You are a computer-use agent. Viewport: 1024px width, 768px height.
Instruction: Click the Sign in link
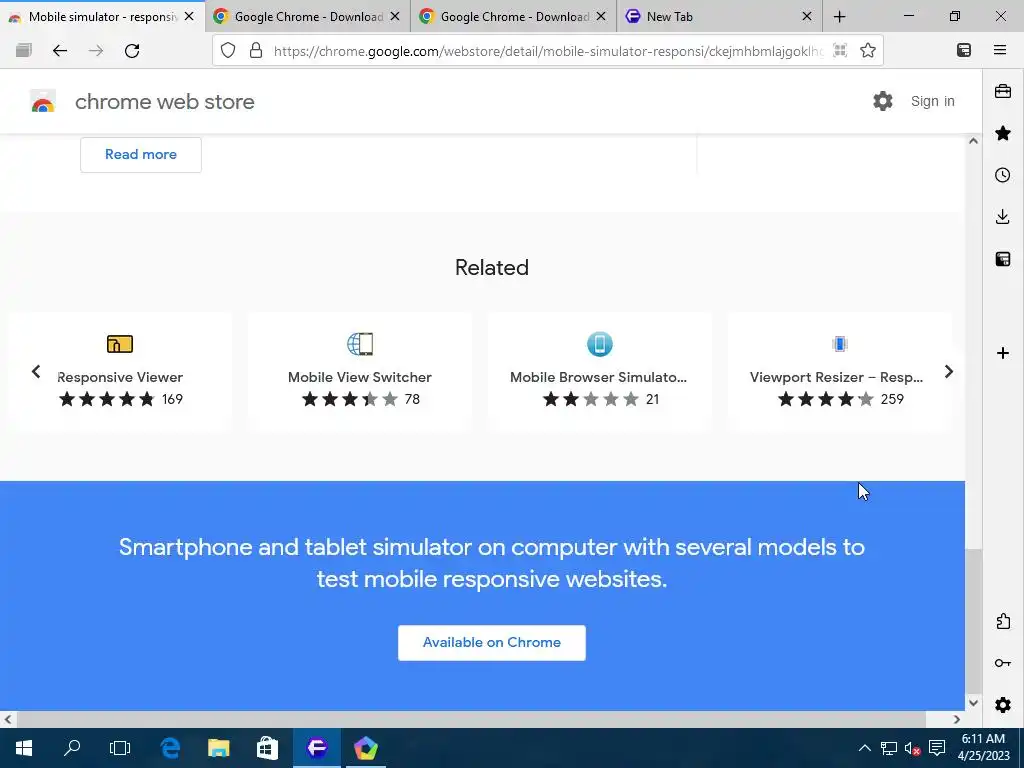(x=933, y=101)
